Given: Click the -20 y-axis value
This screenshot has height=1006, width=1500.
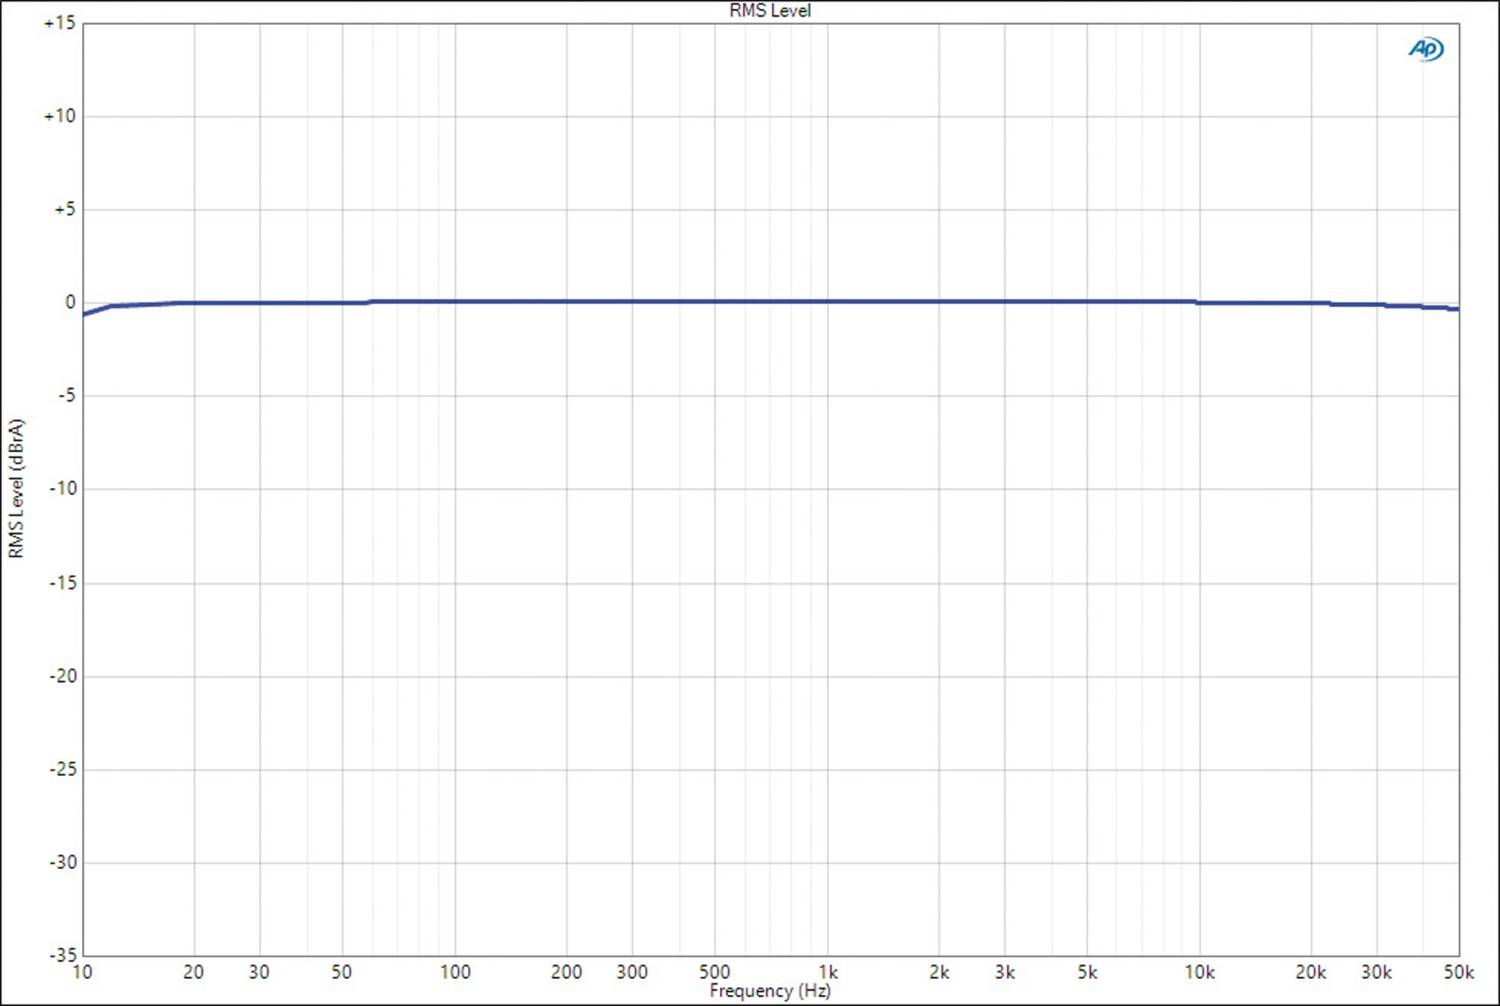Looking at the screenshot, I should (x=62, y=676).
